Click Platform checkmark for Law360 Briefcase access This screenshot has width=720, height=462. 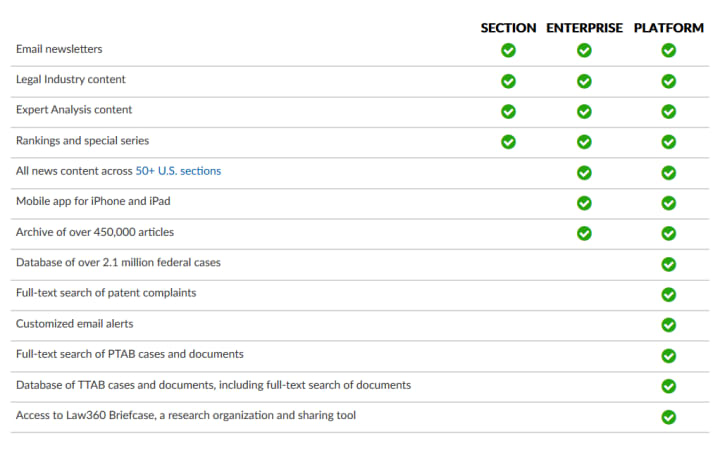[x=669, y=417]
